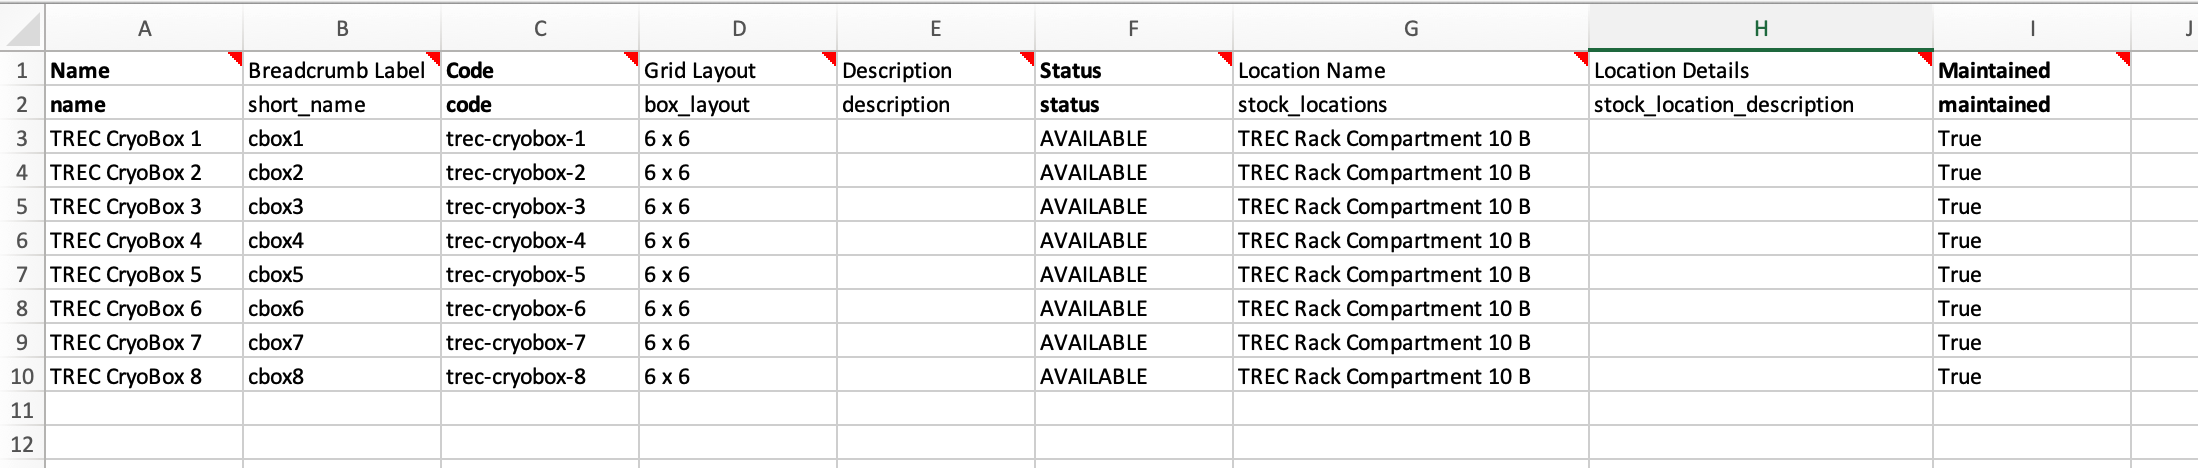This screenshot has height=468, width=2198.
Task: Select column E header
Action: pos(936,28)
